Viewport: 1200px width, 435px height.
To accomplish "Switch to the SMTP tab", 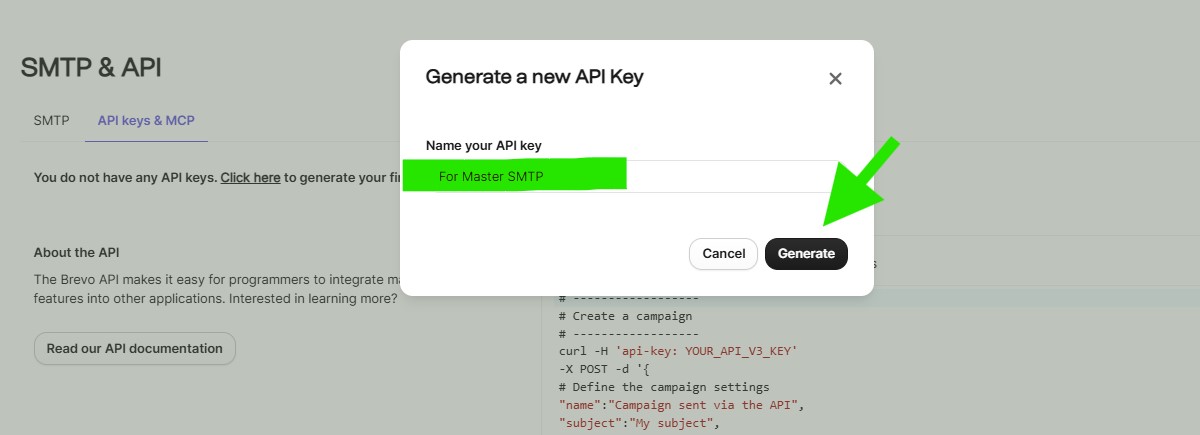I will (51, 121).
